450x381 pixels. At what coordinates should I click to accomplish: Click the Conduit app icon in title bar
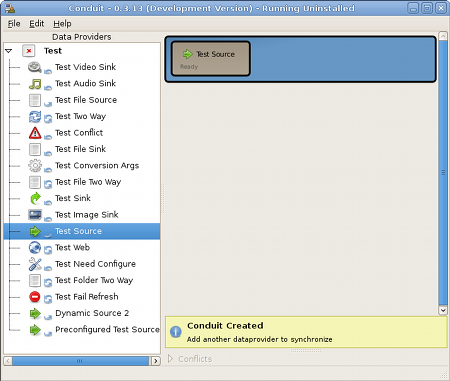(x=10, y=8)
